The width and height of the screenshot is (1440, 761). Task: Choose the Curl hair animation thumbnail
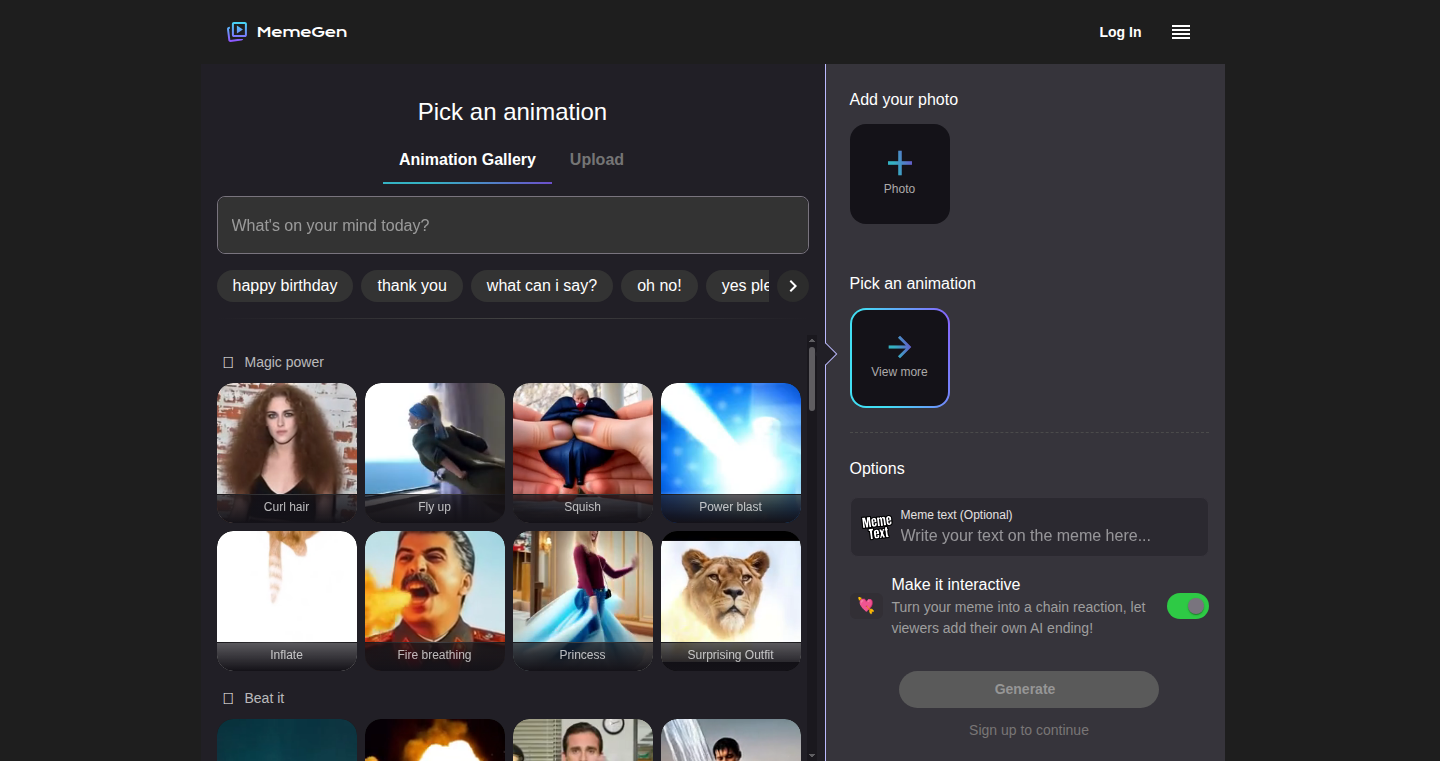[287, 453]
